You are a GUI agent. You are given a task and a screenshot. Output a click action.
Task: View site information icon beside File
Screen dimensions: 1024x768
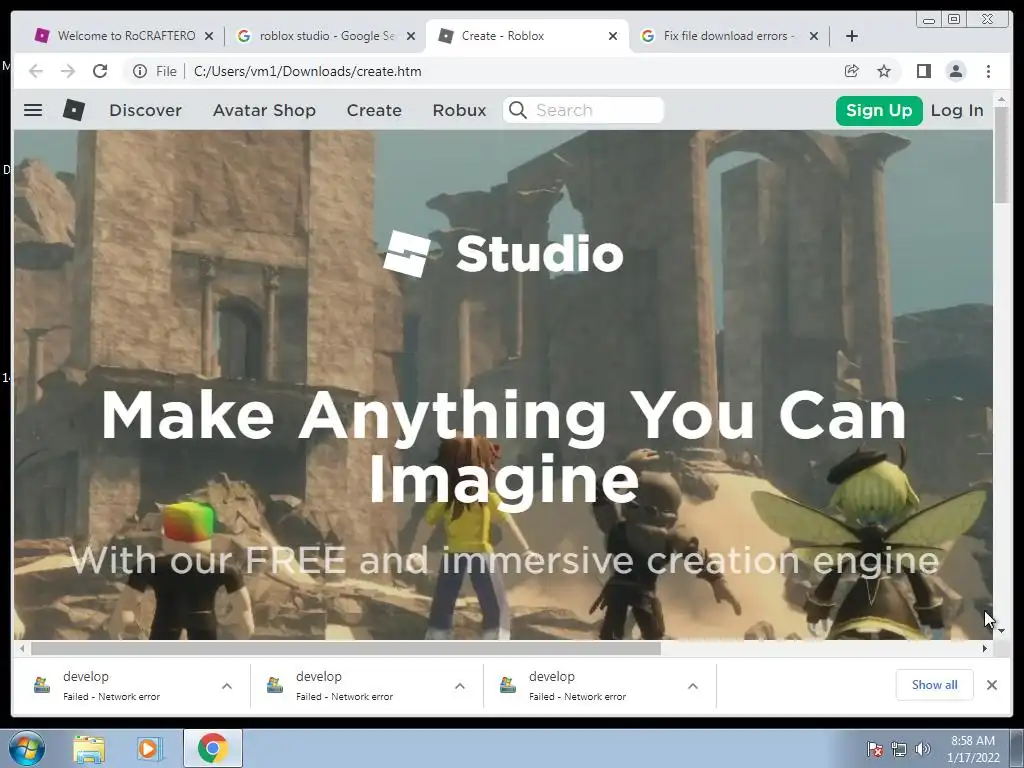(x=140, y=71)
